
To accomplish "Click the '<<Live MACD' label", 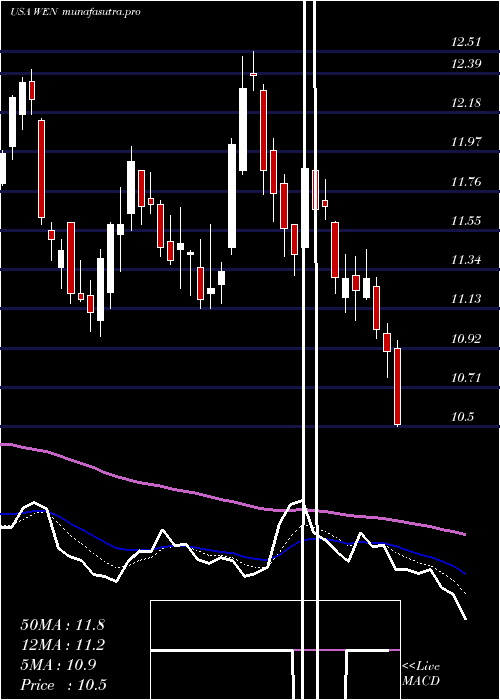I will [x=421, y=674].
